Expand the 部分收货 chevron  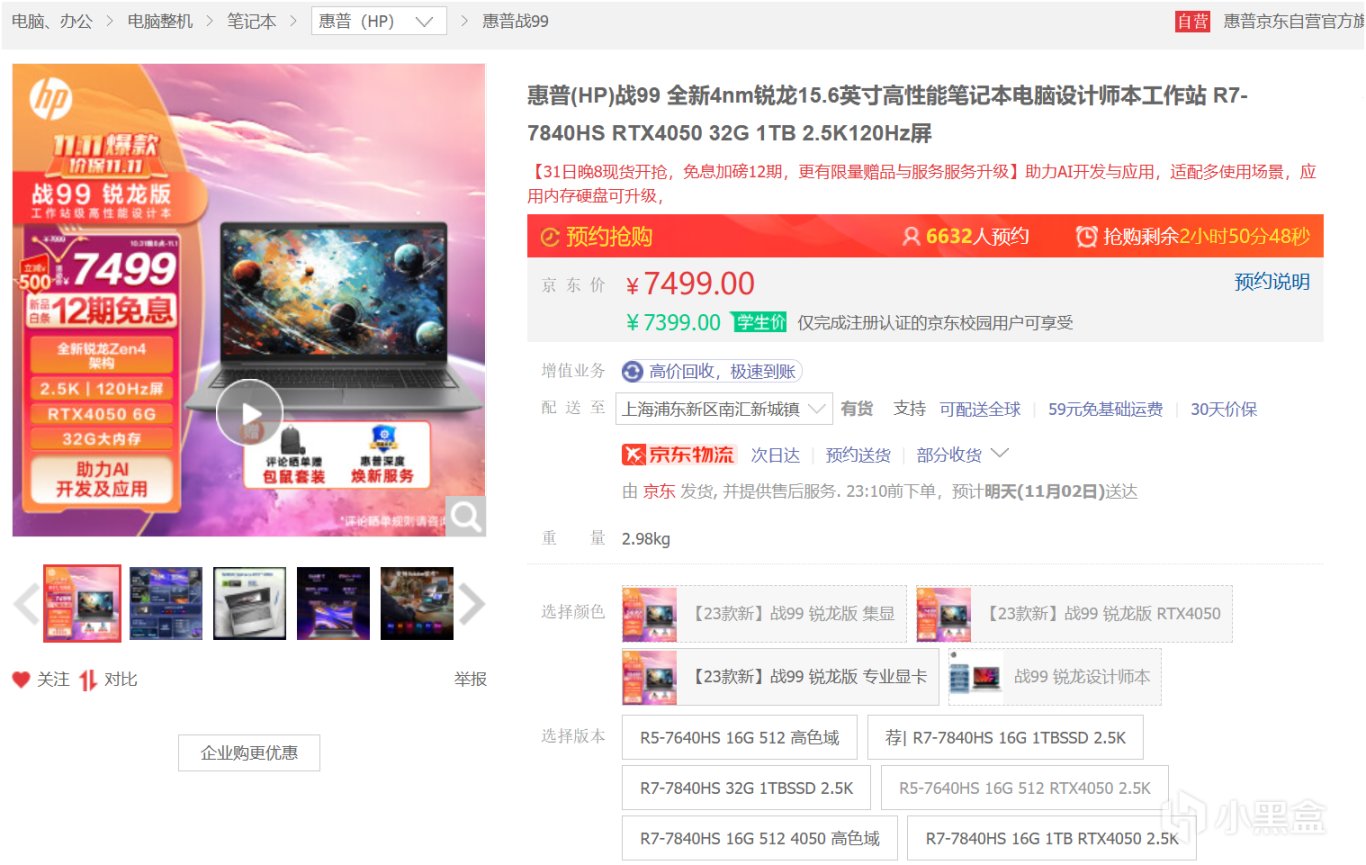998,454
